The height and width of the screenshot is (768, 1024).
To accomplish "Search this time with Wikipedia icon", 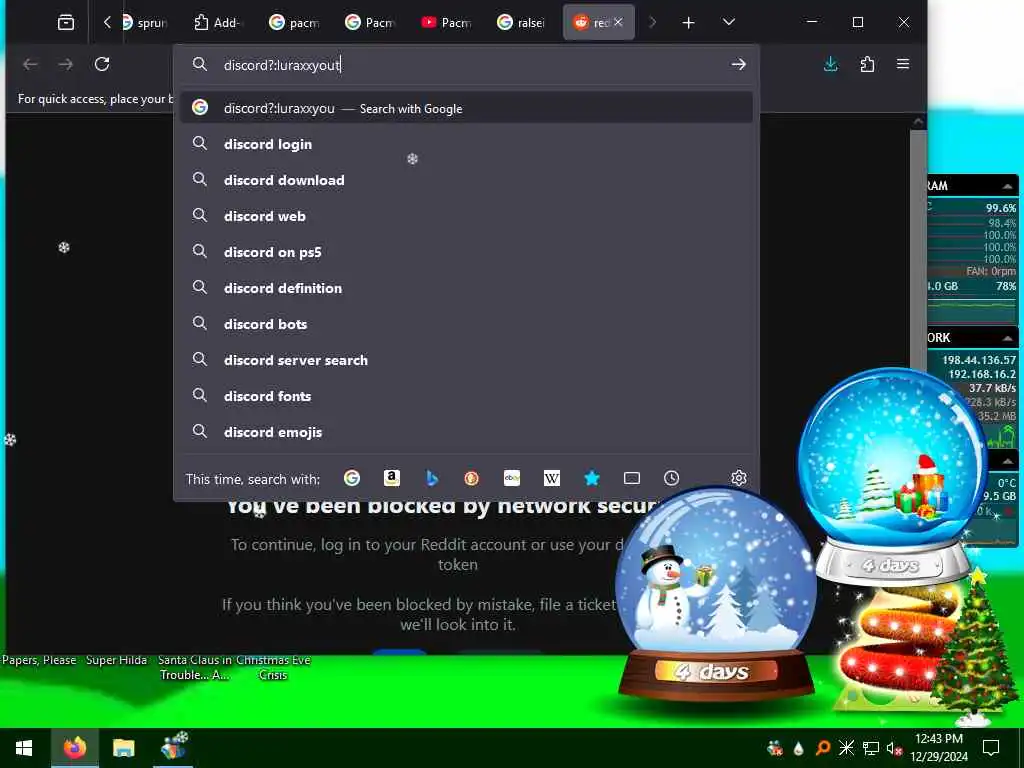I will click(x=552, y=479).
